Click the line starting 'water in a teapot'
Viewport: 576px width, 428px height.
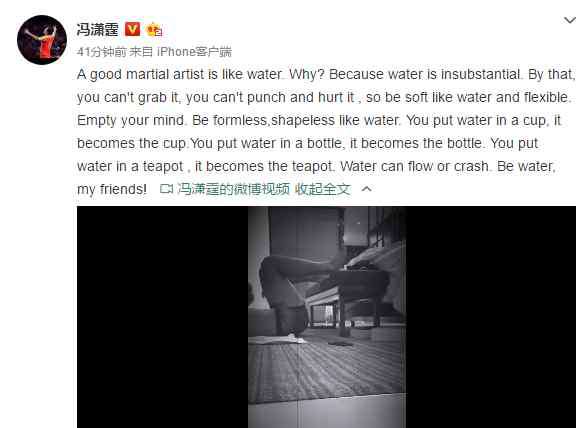[316, 166]
